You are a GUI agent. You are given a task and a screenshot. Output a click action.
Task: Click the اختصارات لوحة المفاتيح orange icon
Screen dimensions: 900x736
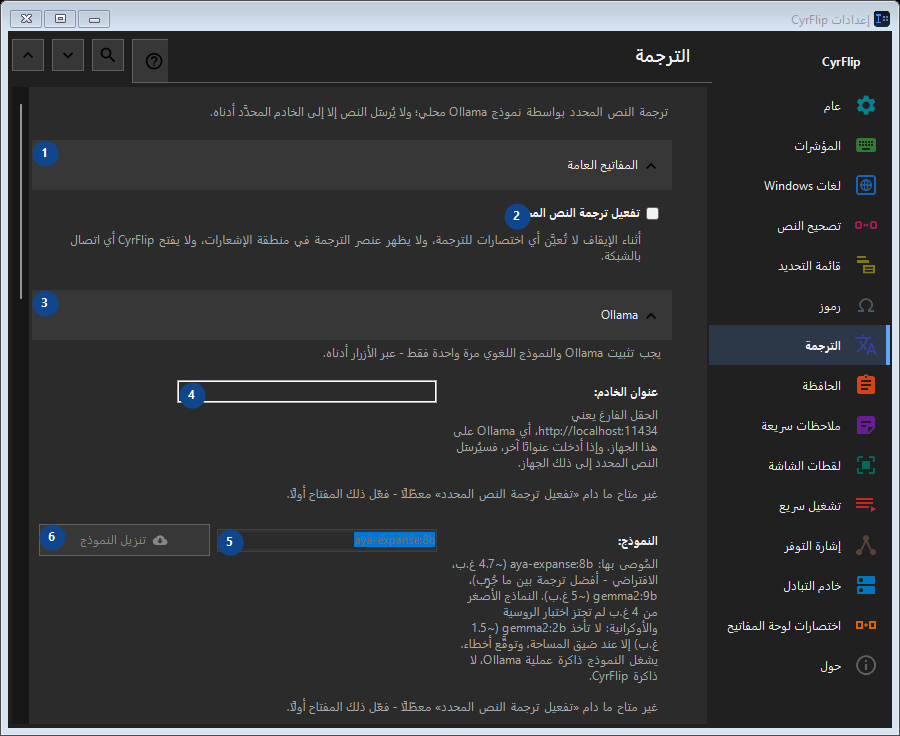pyautogui.click(x=866, y=625)
